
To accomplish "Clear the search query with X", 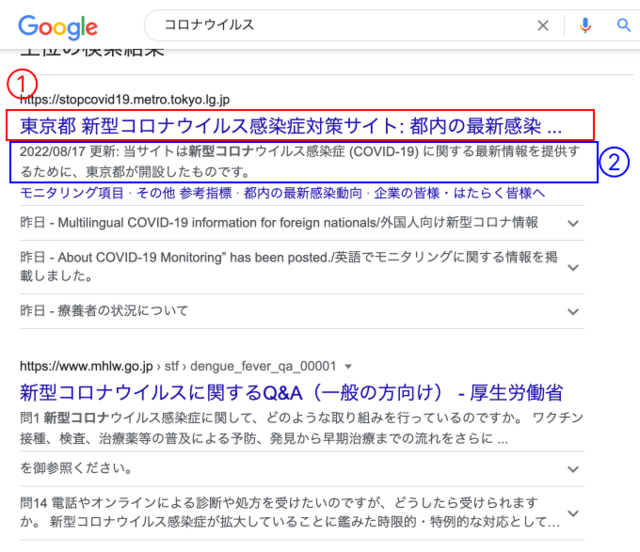I will pyautogui.click(x=543, y=26).
